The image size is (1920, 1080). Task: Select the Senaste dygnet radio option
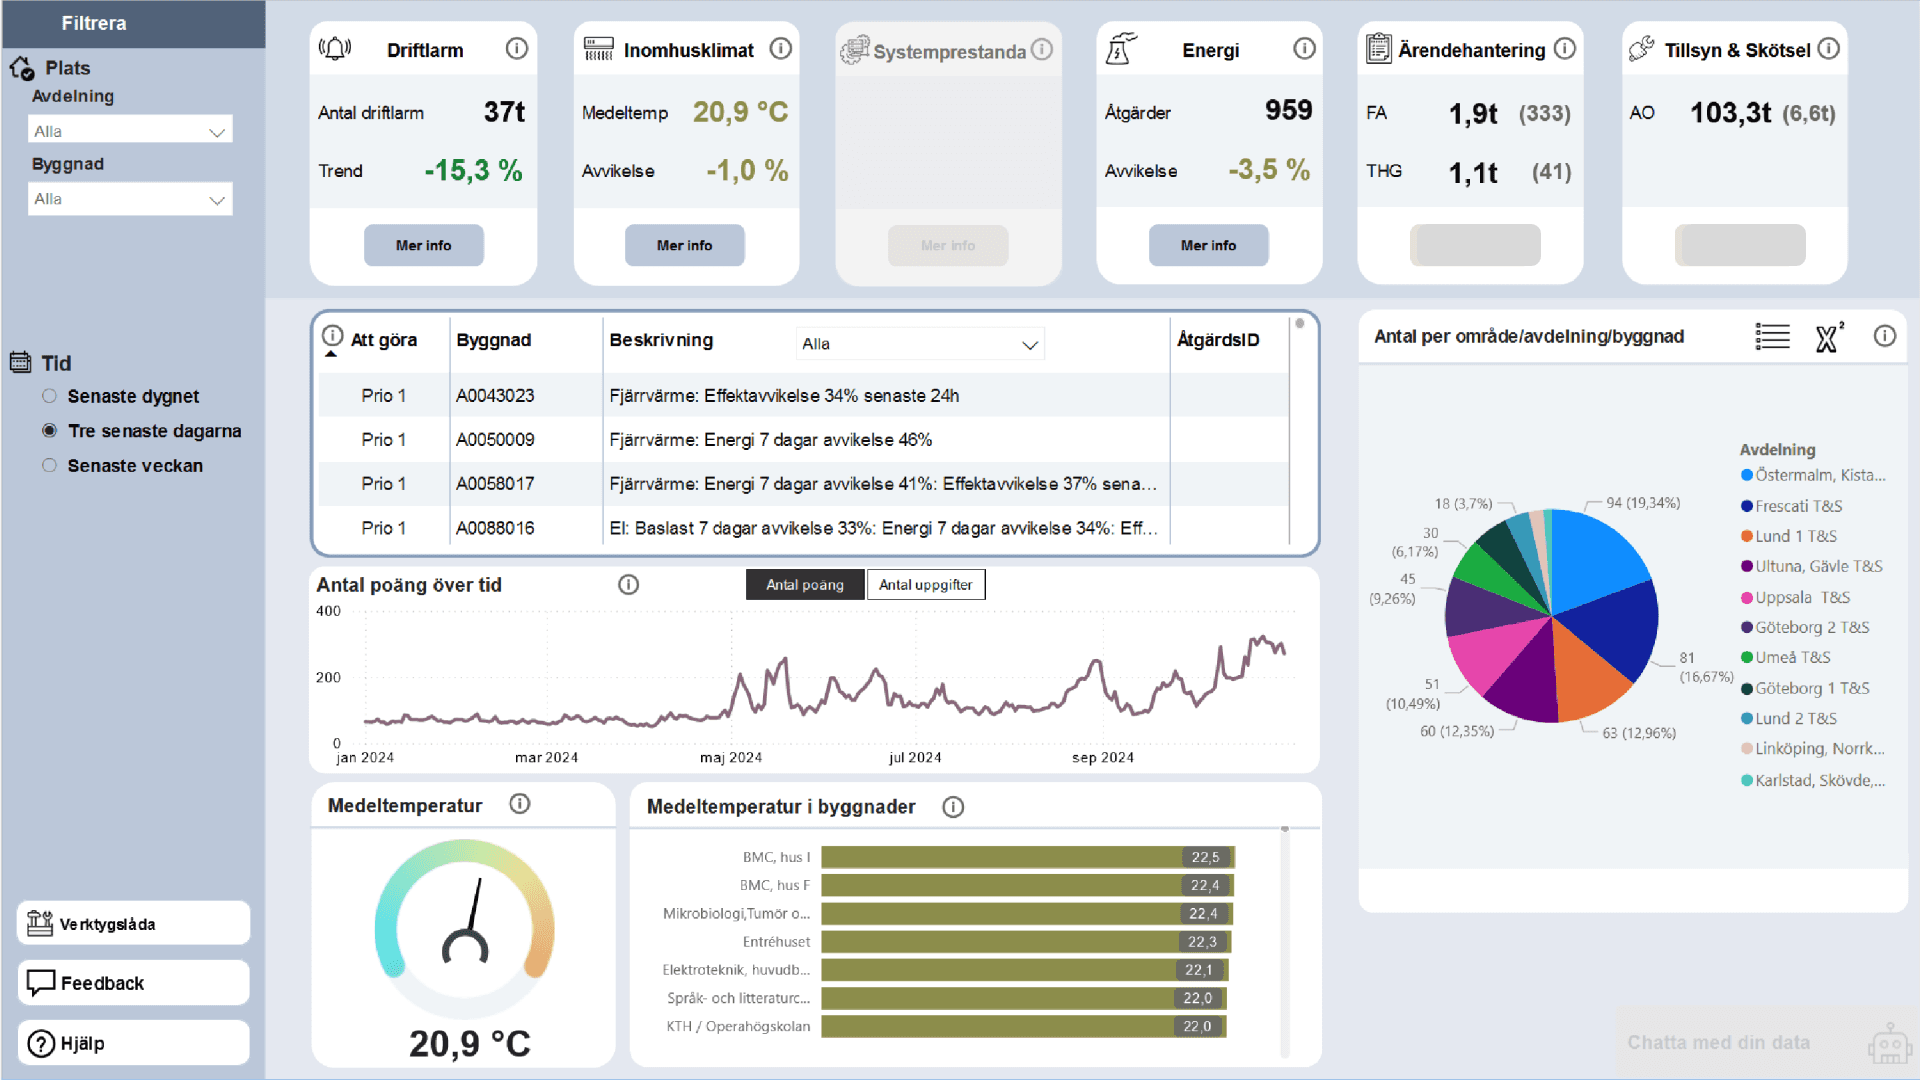click(x=49, y=396)
